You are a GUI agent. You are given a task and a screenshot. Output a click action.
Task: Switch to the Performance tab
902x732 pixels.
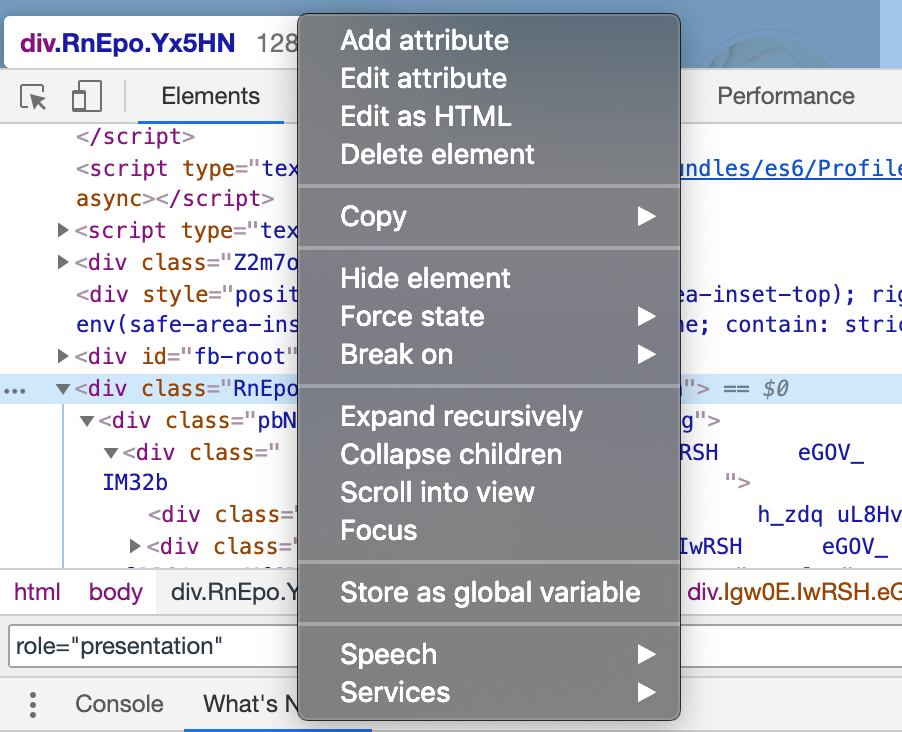click(786, 97)
